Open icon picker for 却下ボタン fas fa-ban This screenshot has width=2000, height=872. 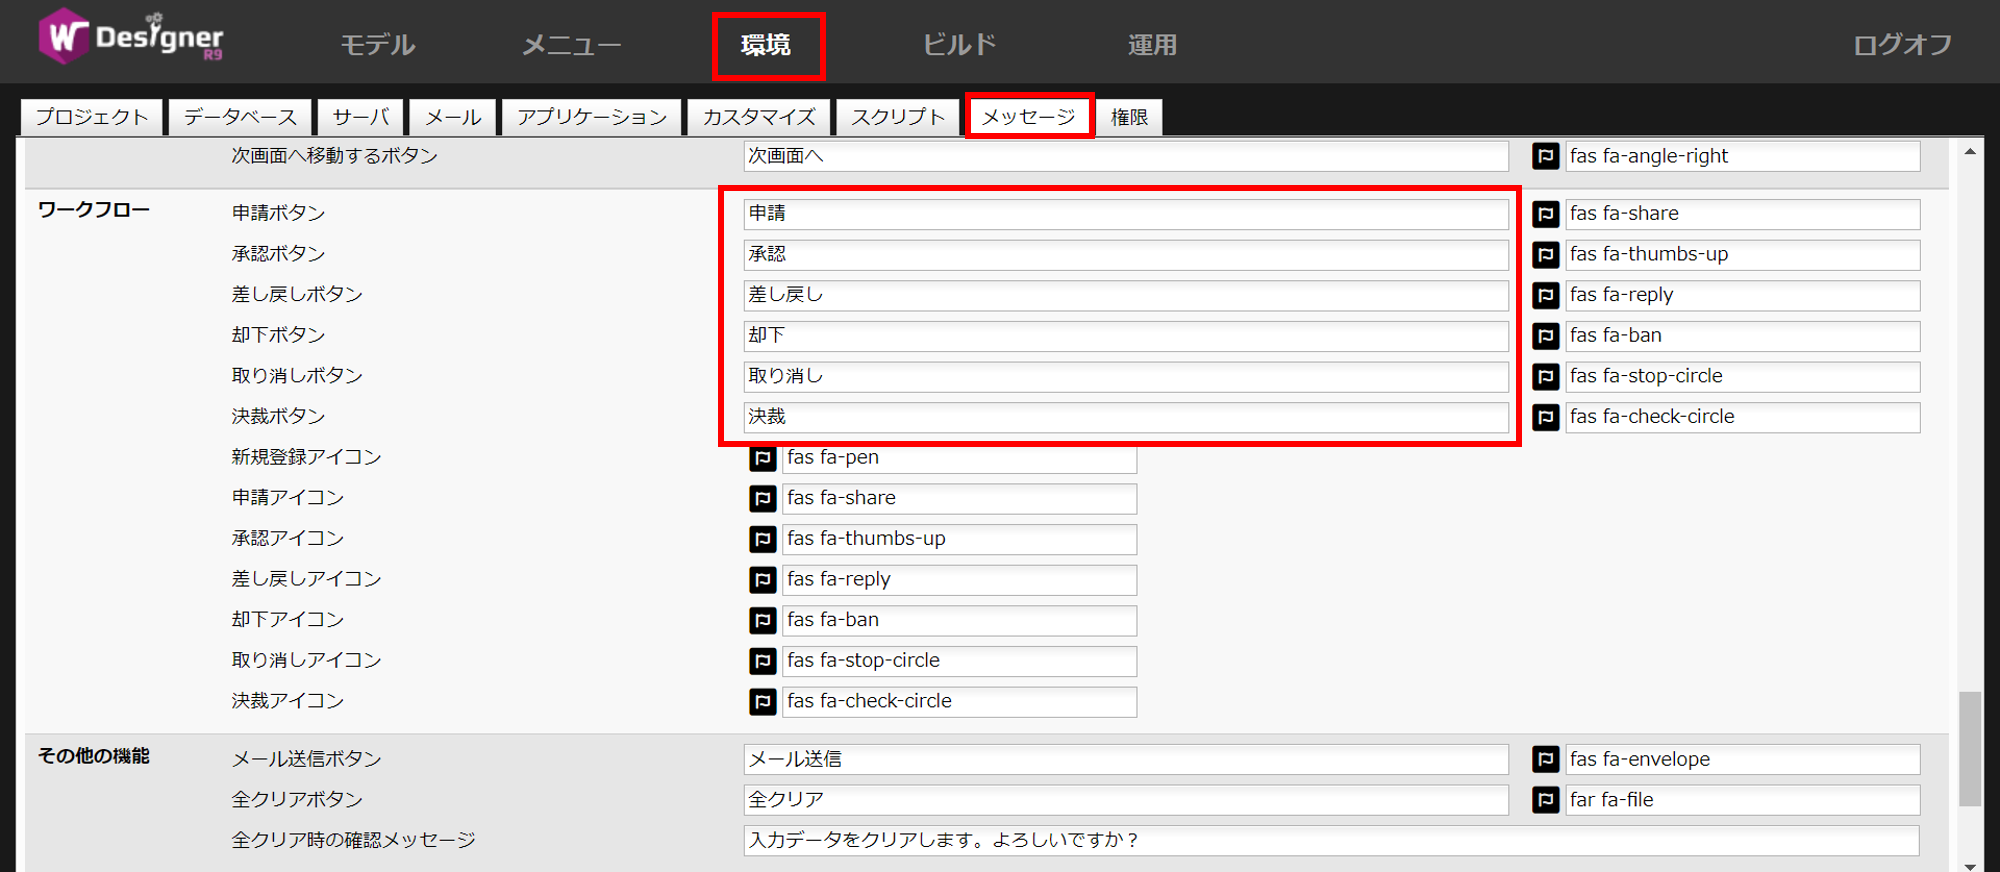pyautogui.click(x=1545, y=336)
